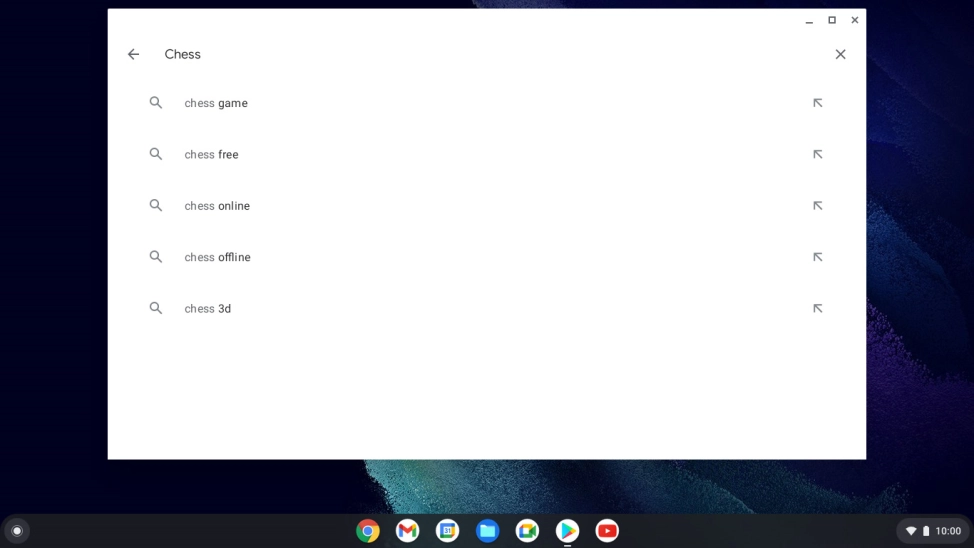Select the 'chess game' suggestion

coord(487,103)
